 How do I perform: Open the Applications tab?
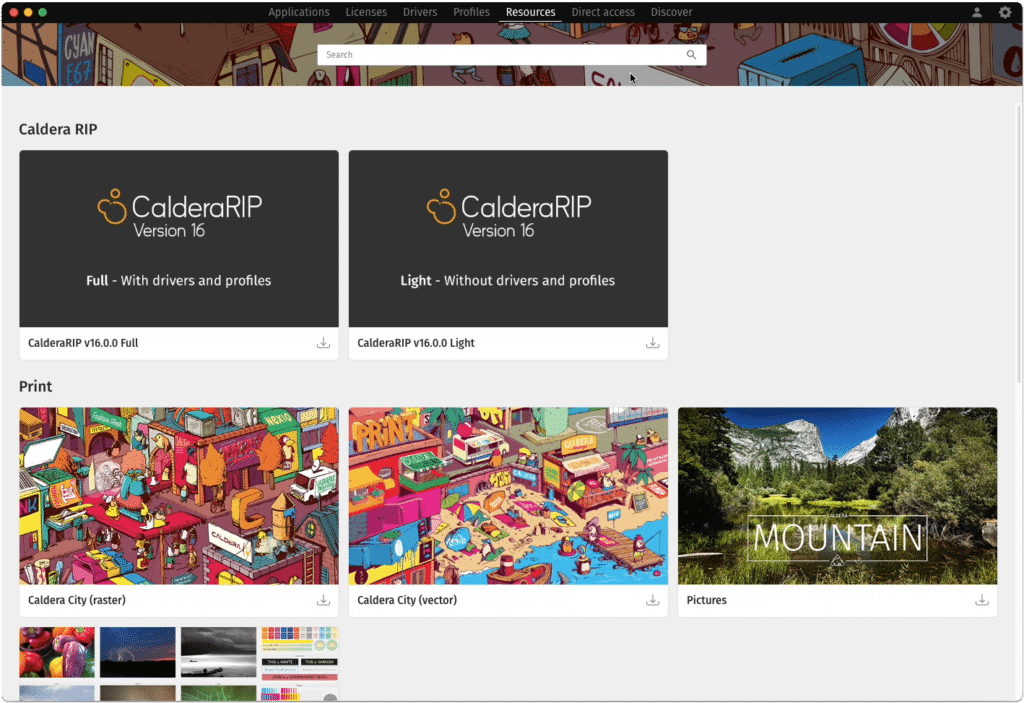point(298,12)
